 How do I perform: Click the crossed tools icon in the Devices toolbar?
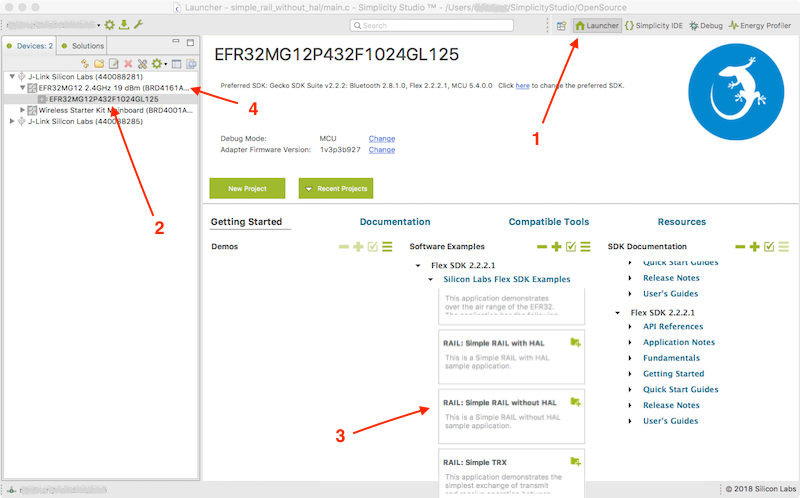coord(142,64)
